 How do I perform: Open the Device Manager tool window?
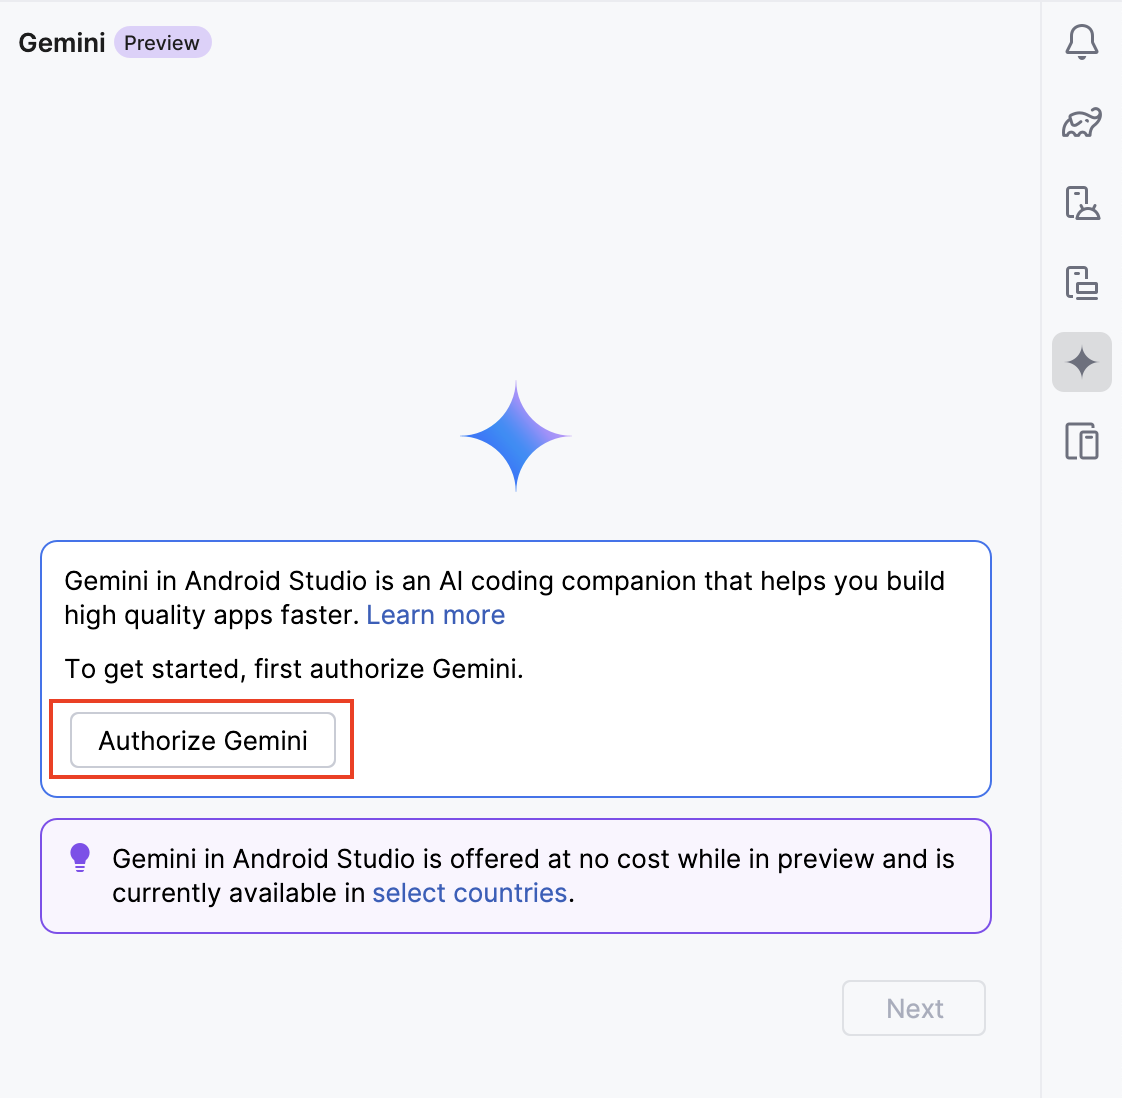1081,202
